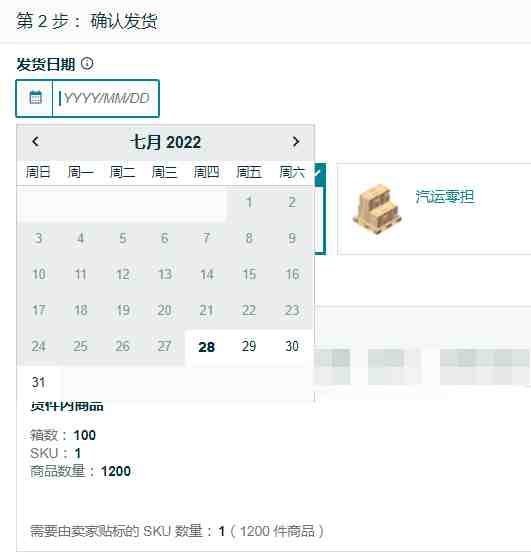This screenshot has width=531, height=555.
Task: Click the 周六 weekday column header
Action: 292,172
